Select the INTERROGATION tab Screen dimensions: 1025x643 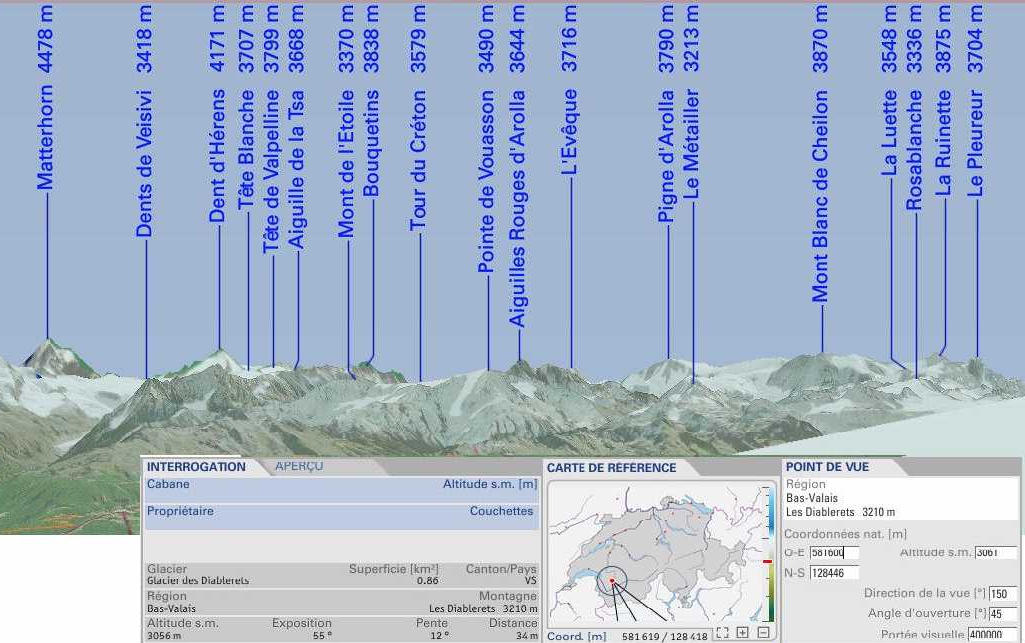coord(197,466)
